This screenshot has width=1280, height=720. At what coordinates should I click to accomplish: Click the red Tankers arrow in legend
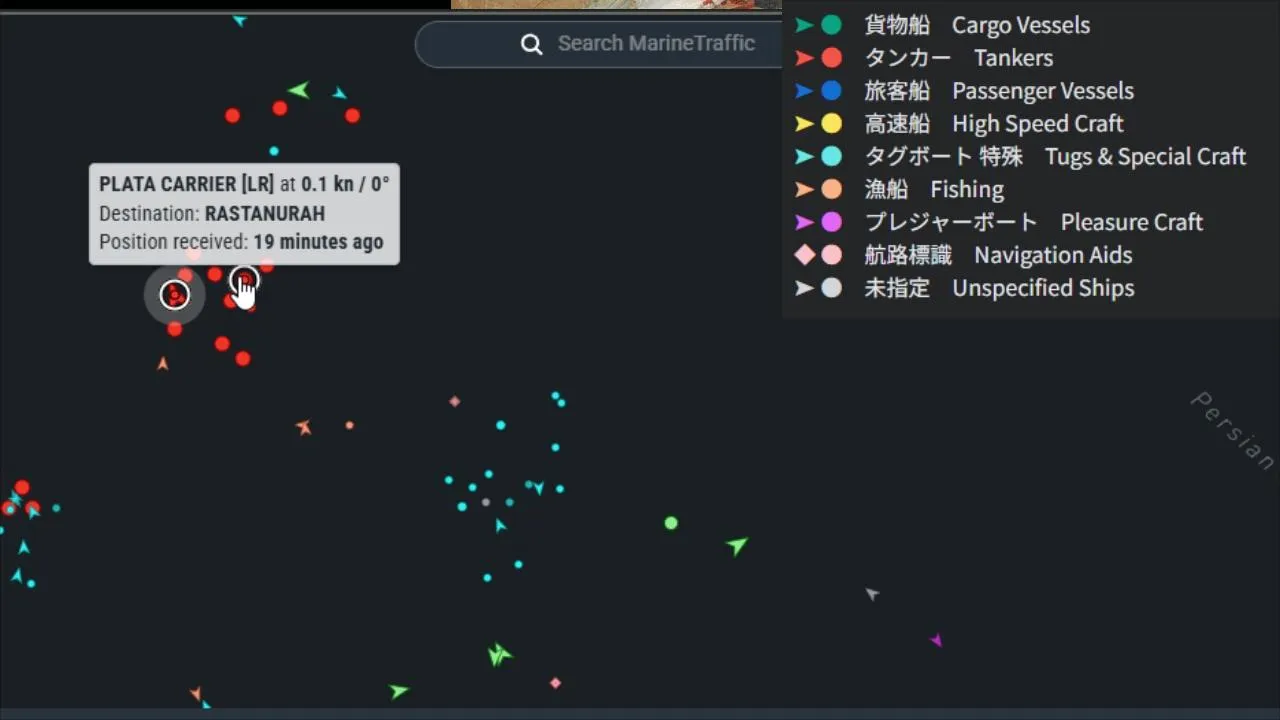[x=804, y=58]
